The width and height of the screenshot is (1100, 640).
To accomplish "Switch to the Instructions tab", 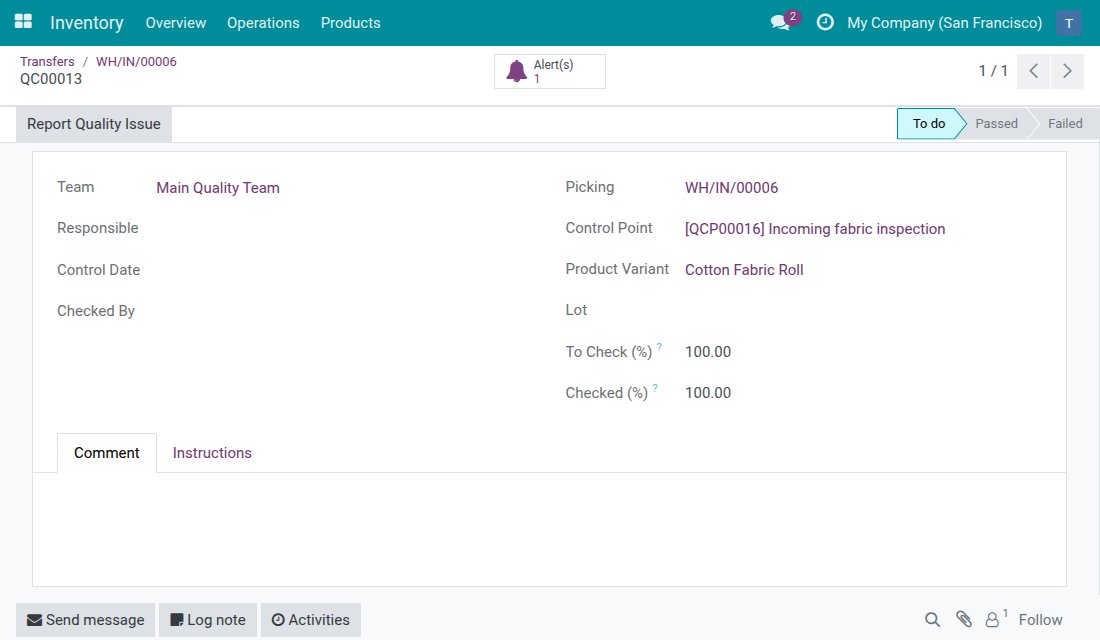I will (212, 453).
